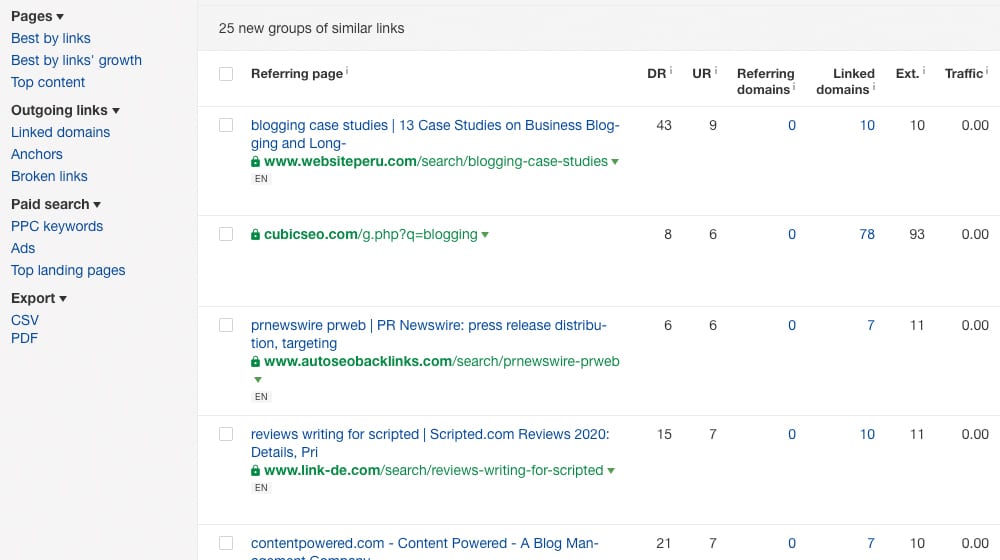Open Best by links' growth report
The image size is (1000, 560).
(76, 60)
